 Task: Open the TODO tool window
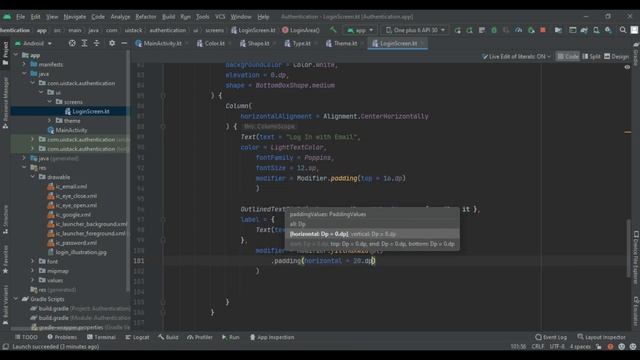[27, 337]
